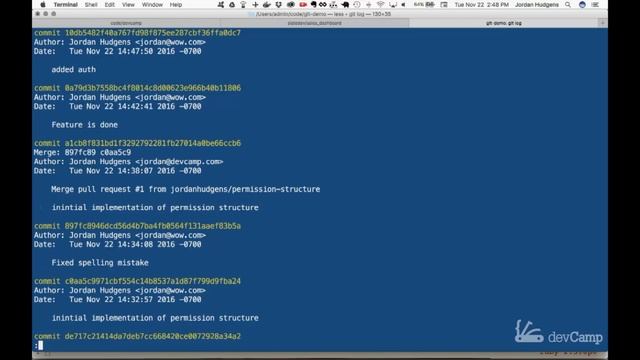Click the 'added auth' commit message
This screenshot has width=640, height=360.
pos(74,69)
